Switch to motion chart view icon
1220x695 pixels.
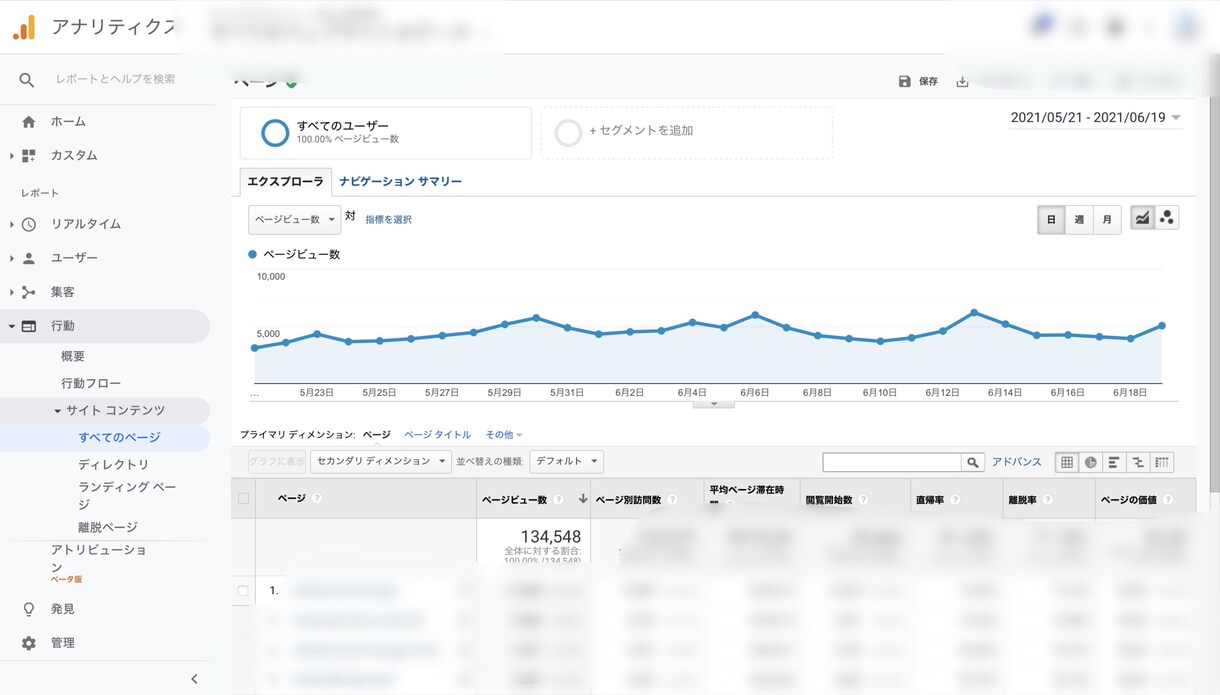[x=1167, y=218]
